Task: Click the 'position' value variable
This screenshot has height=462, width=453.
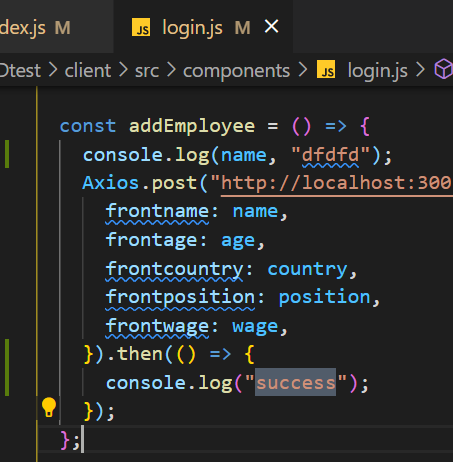Action: (325, 297)
